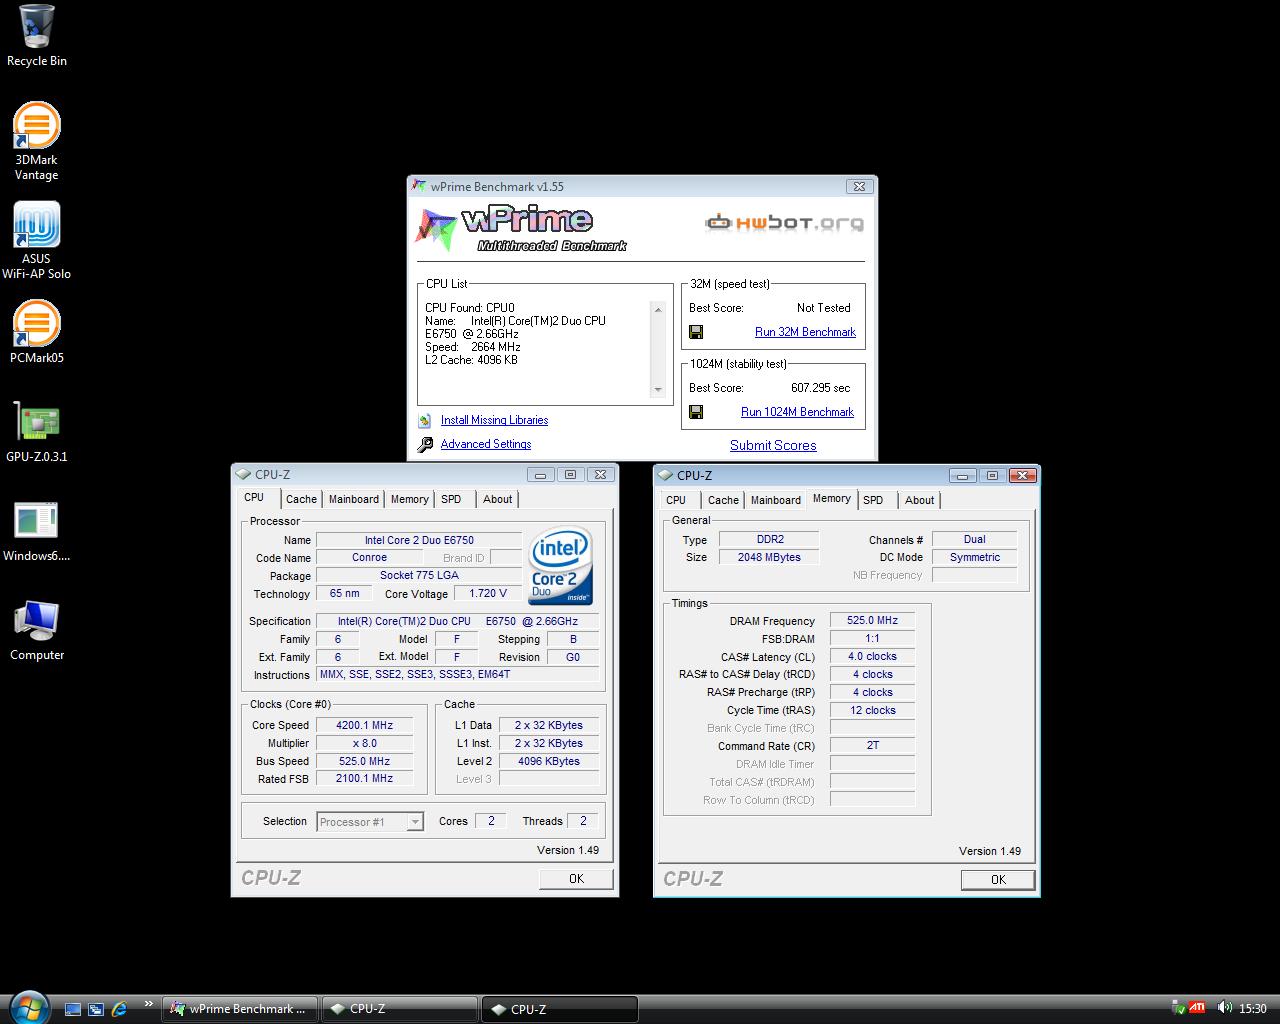Click the DRAM Frequency 525.0 MHz field
This screenshot has width=1280, height=1024.
point(872,620)
